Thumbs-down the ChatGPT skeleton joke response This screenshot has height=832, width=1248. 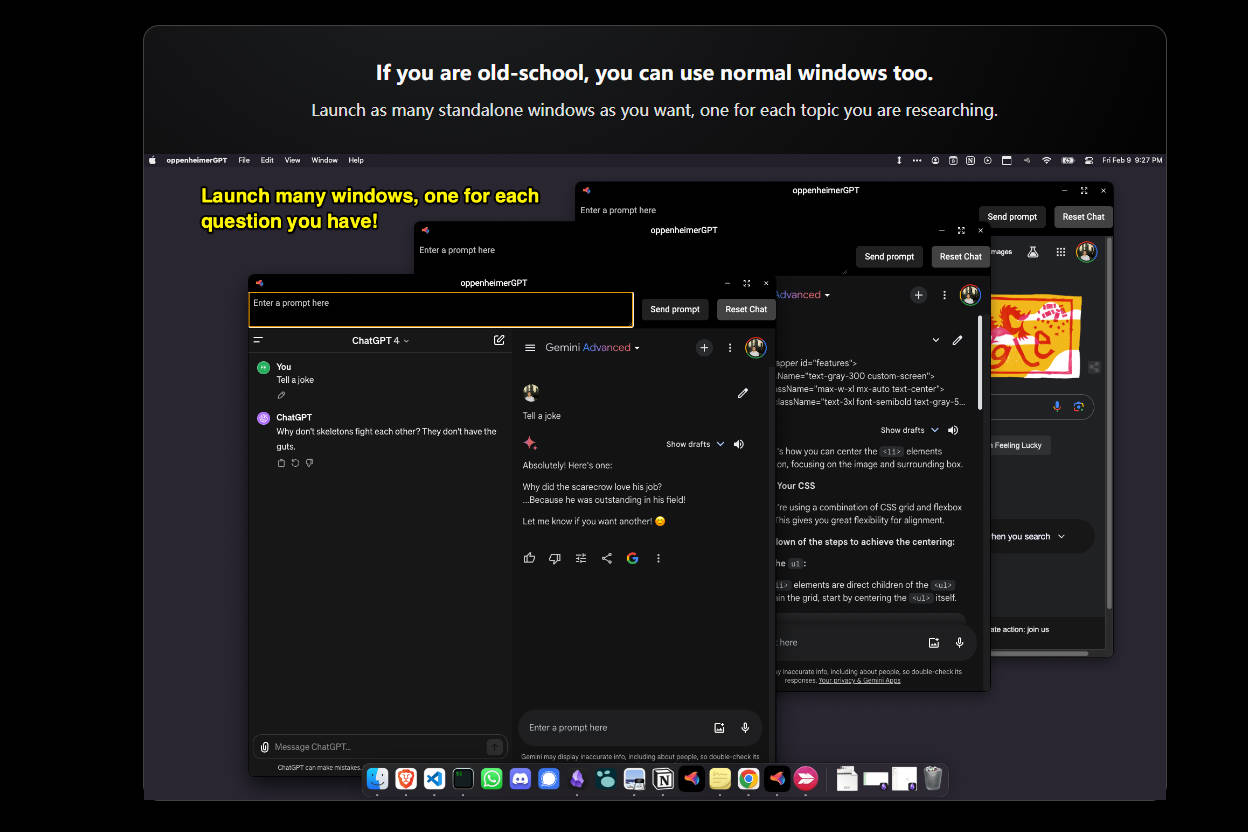tap(309, 463)
